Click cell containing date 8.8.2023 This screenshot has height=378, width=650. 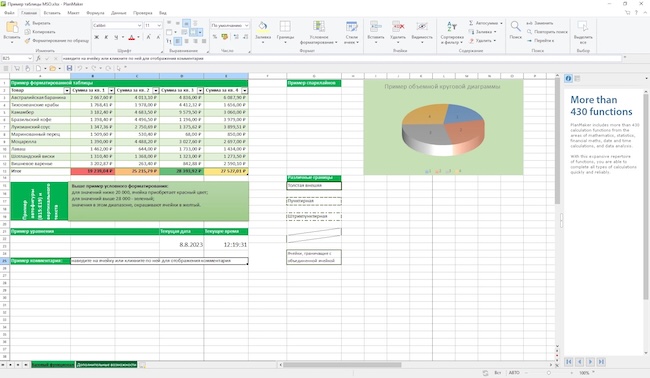coord(181,245)
